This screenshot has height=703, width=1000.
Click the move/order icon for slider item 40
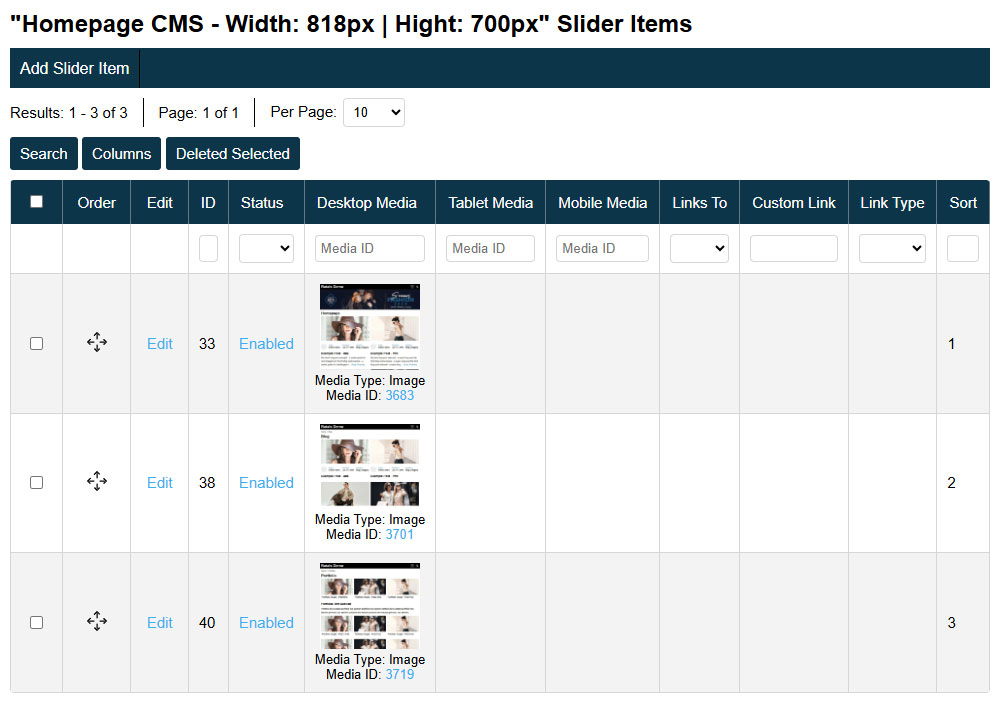97,621
